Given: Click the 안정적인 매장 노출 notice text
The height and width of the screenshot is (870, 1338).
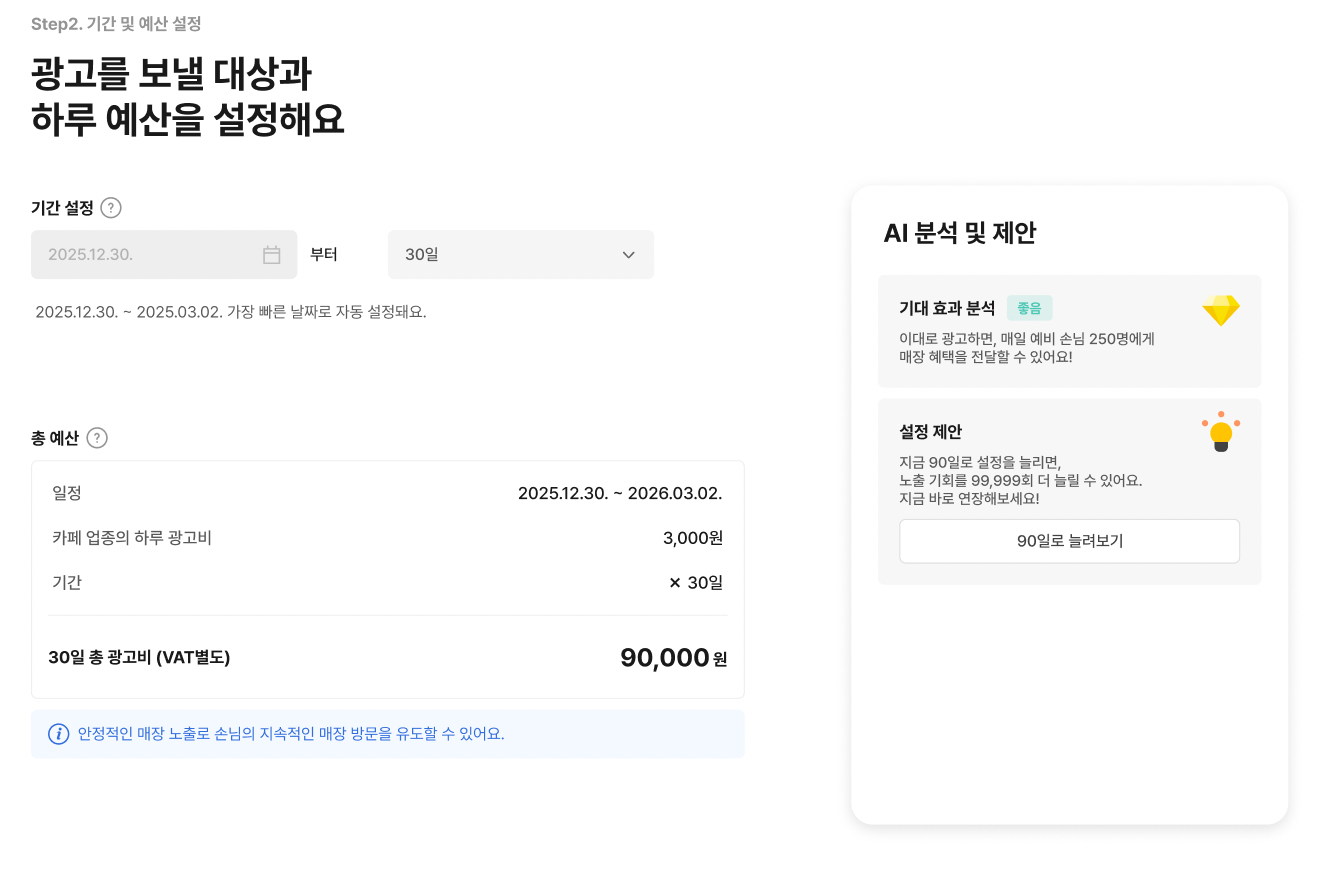Looking at the screenshot, I should [x=291, y=734].
